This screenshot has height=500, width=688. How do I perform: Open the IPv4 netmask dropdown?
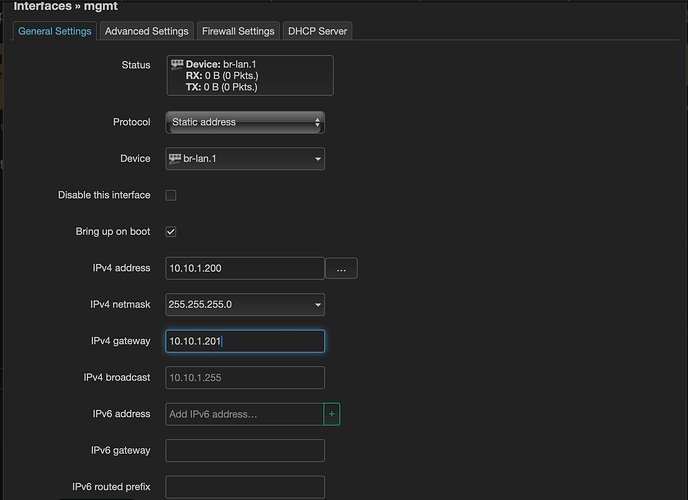pyautogui.click(x=245, y=305)
